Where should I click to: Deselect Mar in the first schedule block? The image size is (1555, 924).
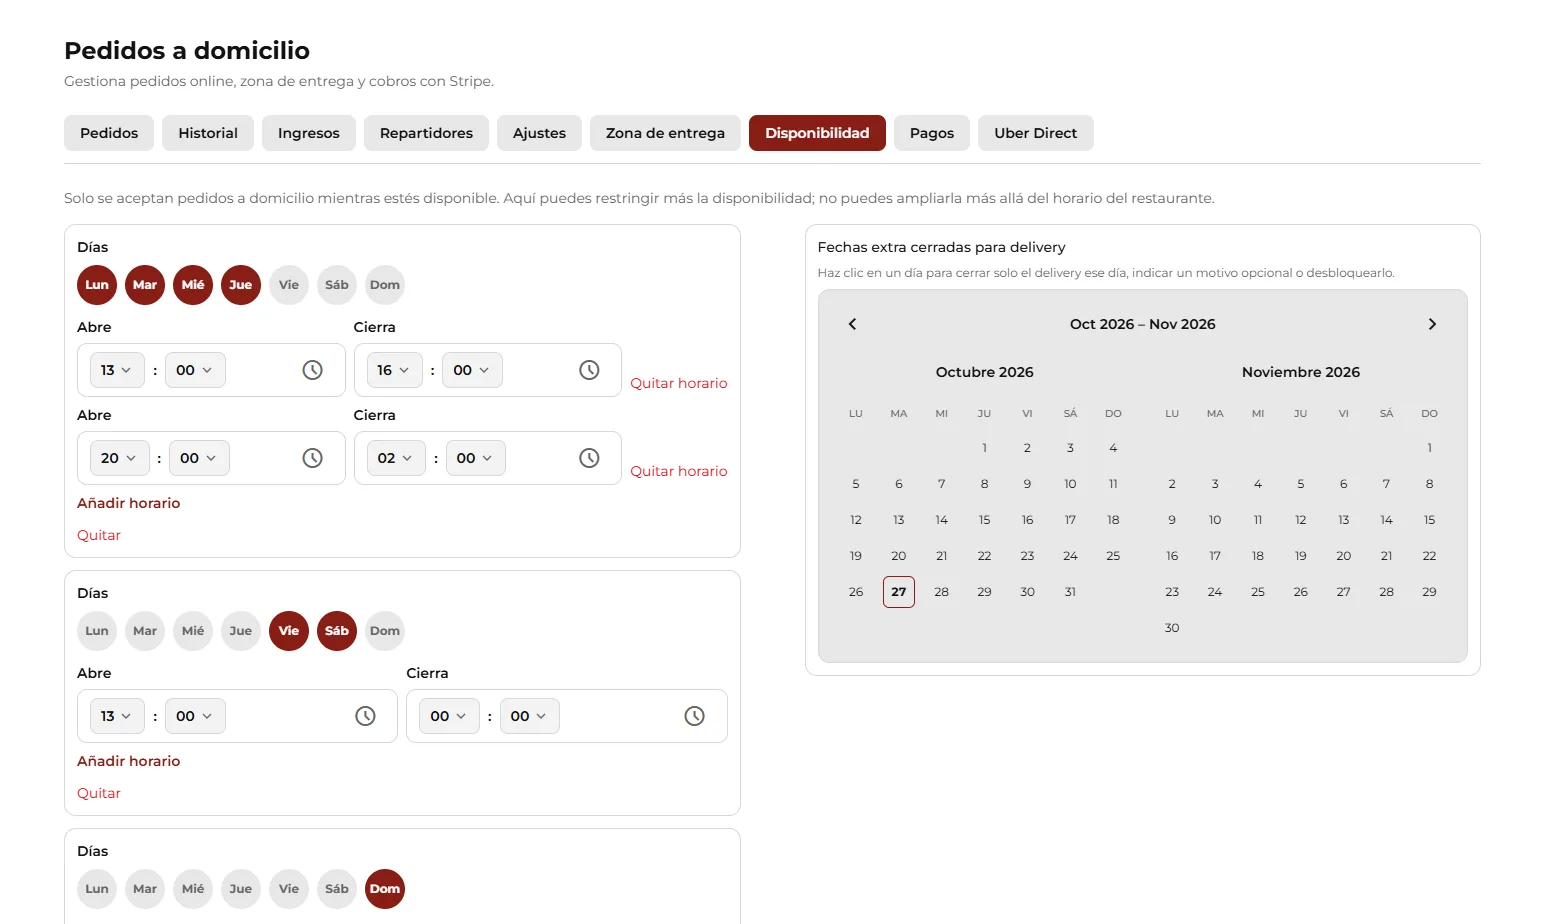click(145, 285)
